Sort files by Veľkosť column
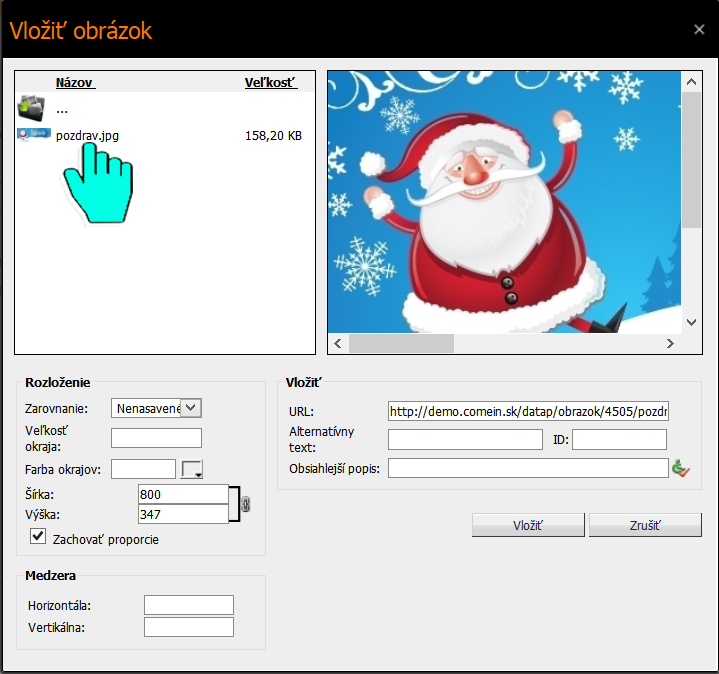Screen dimensions: 719x674 [269, 83]
